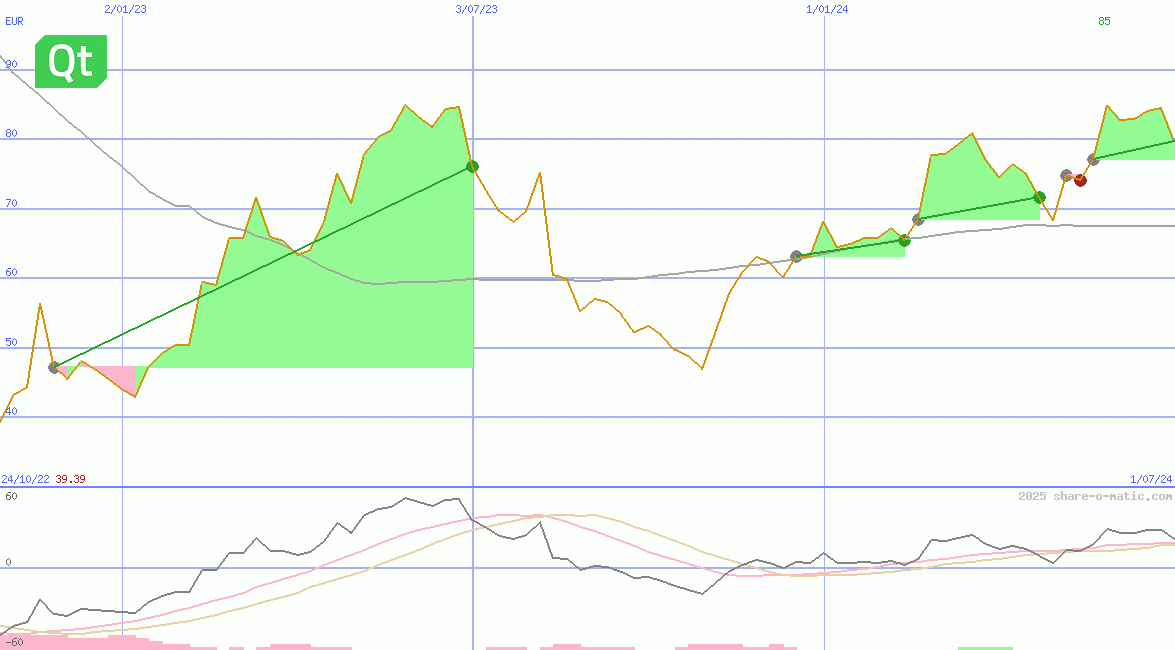Select the 3/07/23 date label at top
Screen dimensions: 1175x650
click(x=476, y=9)
